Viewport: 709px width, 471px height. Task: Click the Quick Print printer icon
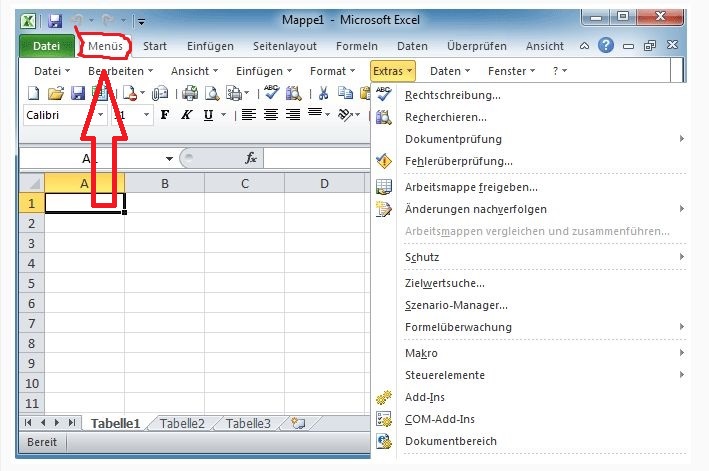[x=189, y=94]
